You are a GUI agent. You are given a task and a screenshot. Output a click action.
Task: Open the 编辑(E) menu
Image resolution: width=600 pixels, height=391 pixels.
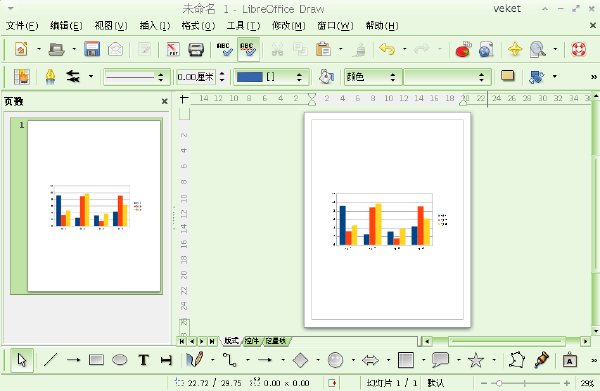(66, 26)
